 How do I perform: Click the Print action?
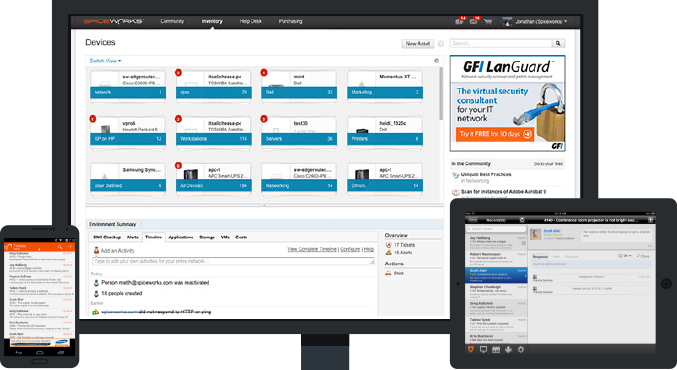coord(395,273)
